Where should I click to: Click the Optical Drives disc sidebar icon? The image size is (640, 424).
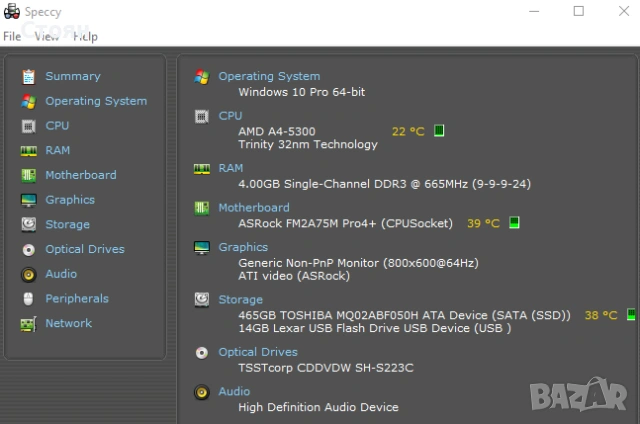tap(29, 250)
